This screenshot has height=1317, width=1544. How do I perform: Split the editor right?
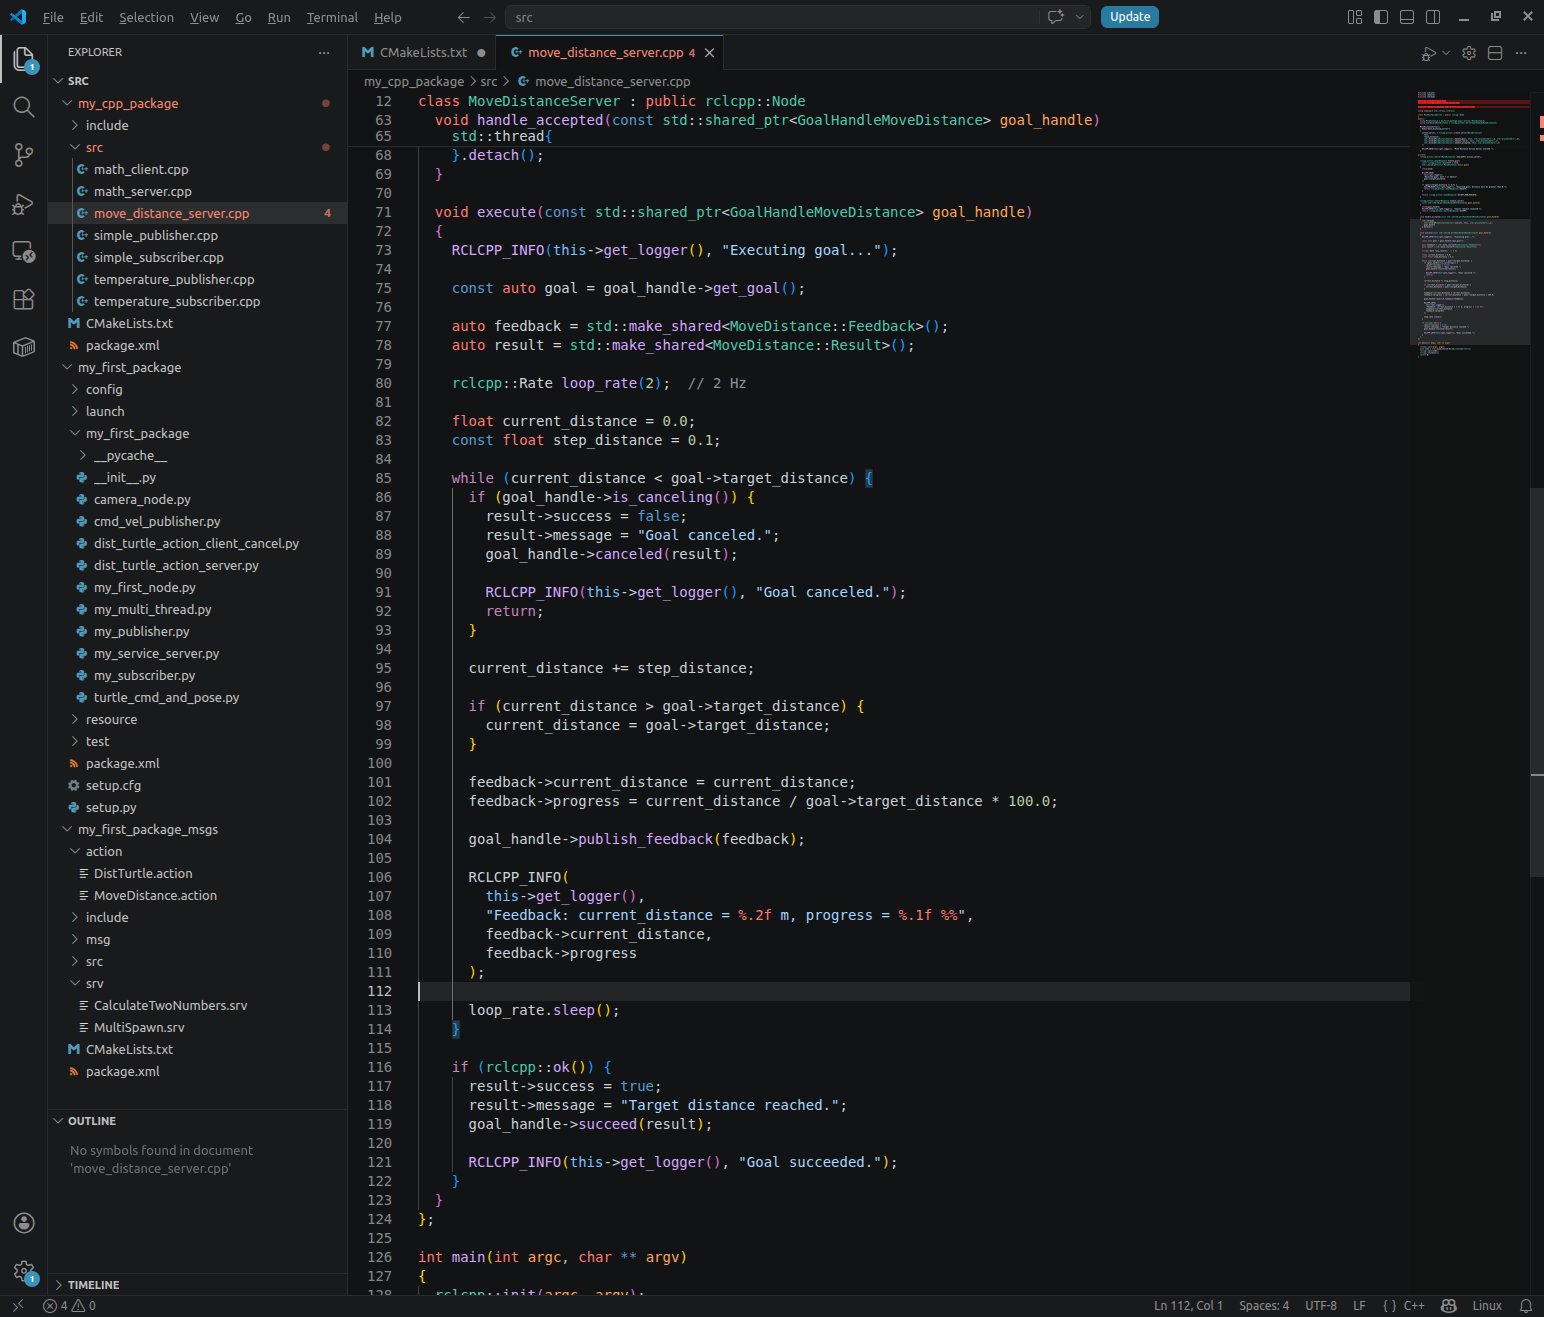coord(1495,53)
